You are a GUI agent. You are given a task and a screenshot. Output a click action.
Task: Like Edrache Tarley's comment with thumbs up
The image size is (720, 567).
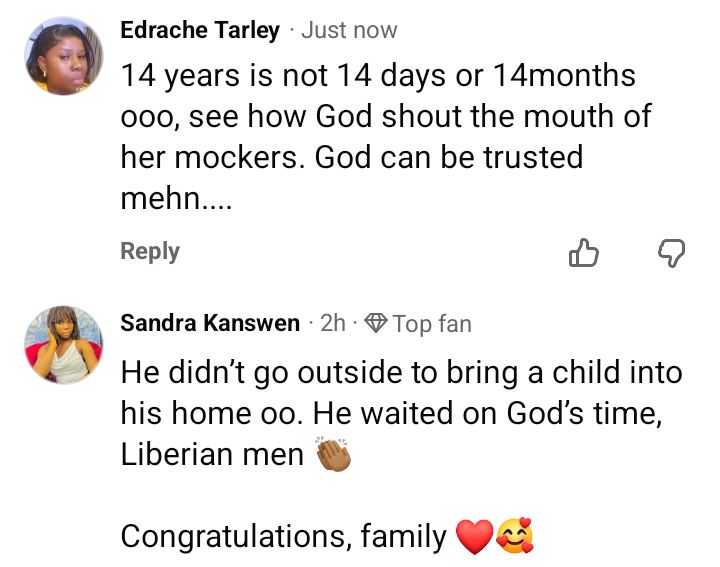[x=583, y=254]
